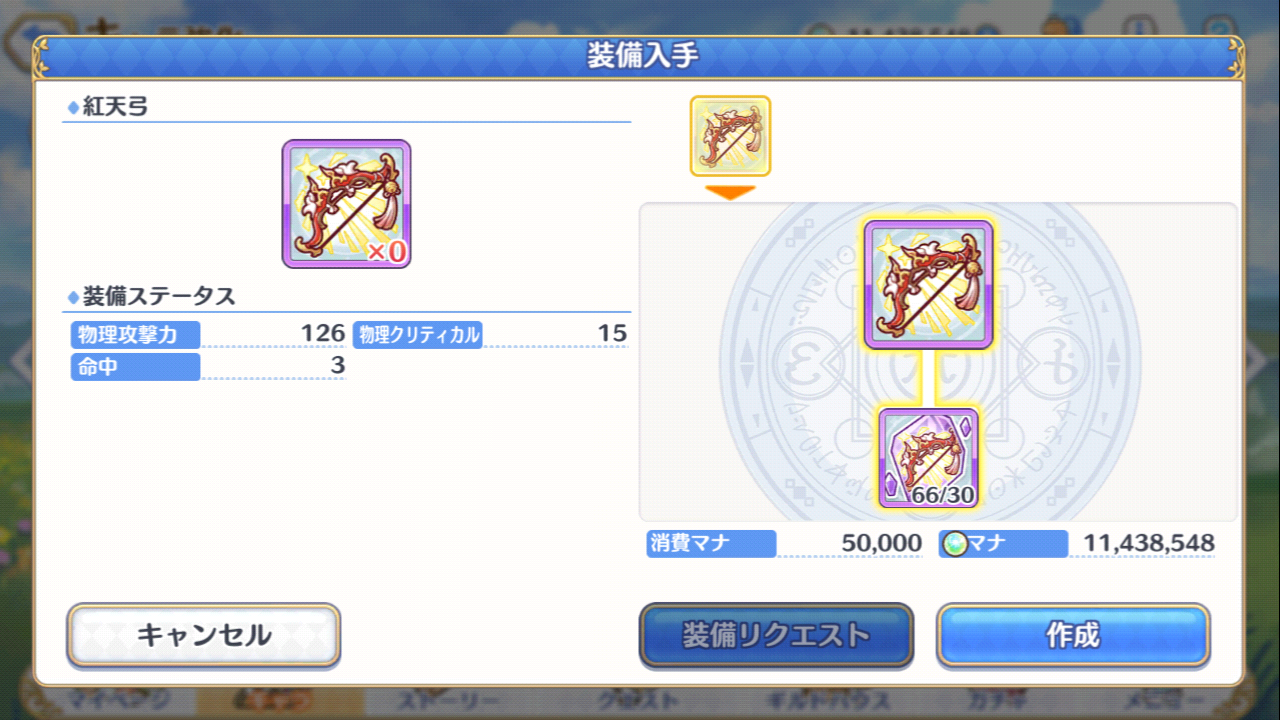Tap the 紅天弓 bow icon showing ×0
This screenshot has width=1280, height=720.
pyautogui.click(x=346, y=204)
